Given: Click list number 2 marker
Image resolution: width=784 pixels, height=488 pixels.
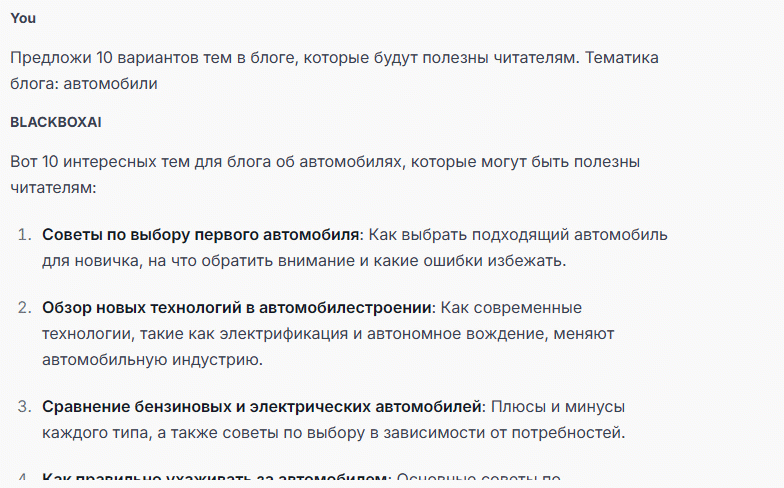Looking at the screenshot, I should click(x=25, y=307).
